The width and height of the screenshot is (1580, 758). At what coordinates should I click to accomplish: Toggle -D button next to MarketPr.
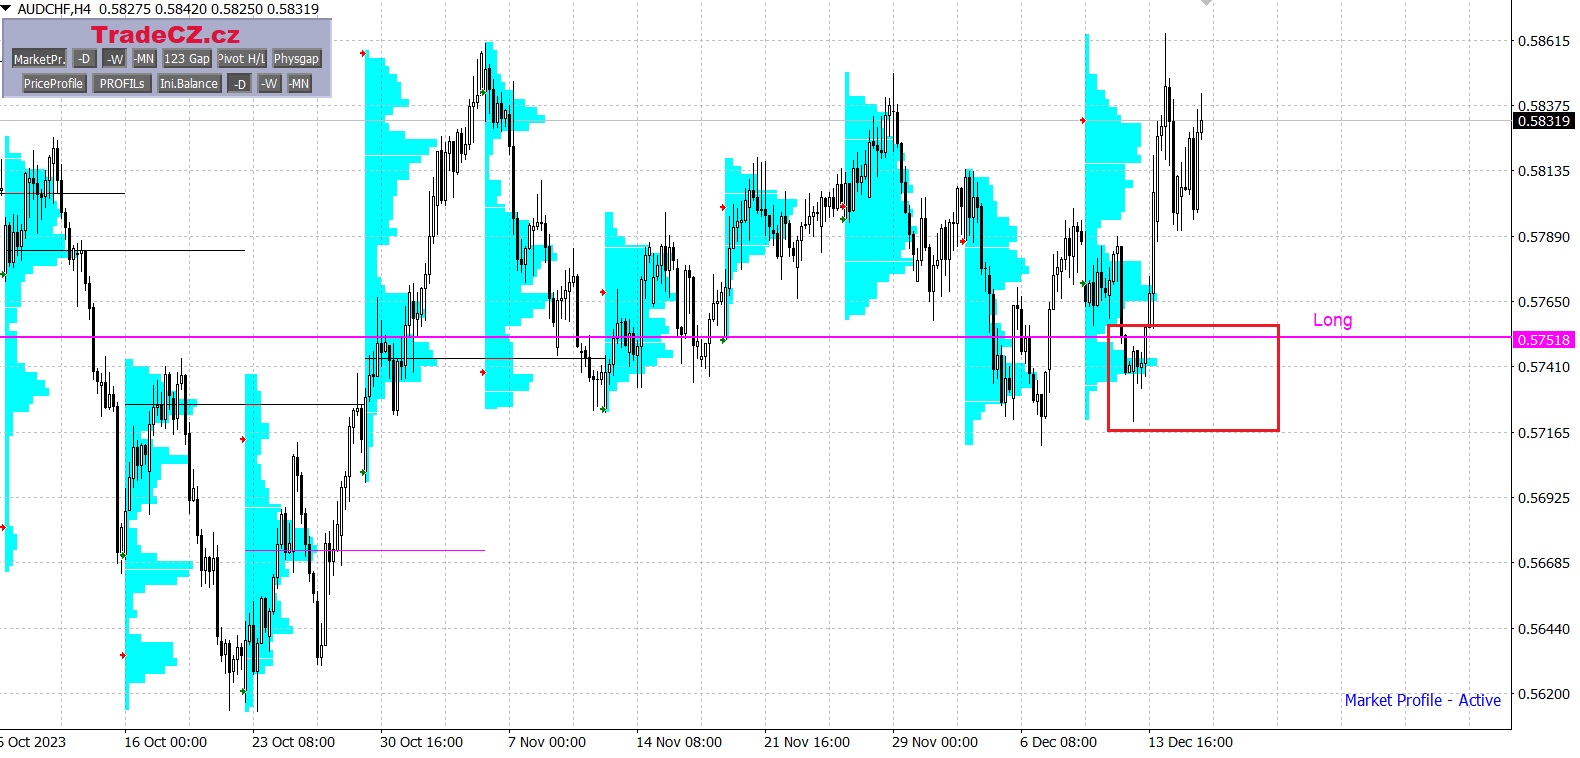85,59
